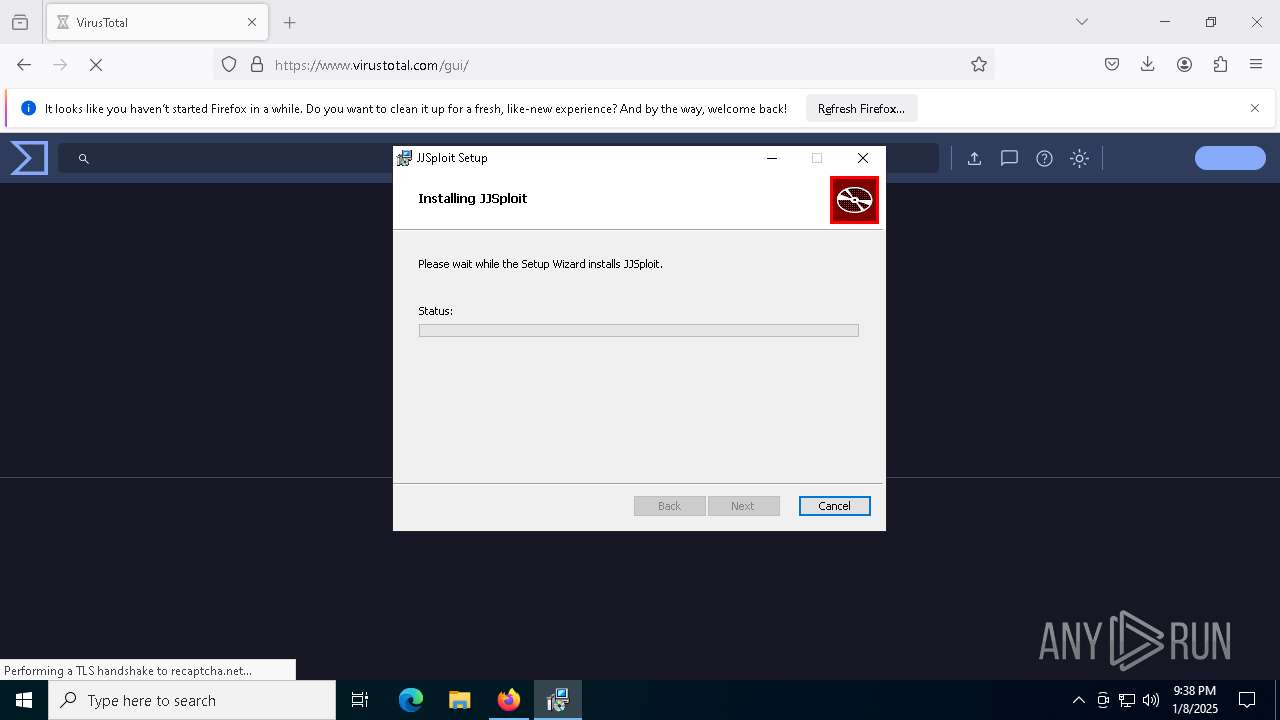This screenshot has width=1280, height=720.
Task: Click the Windows taskbar search box
Action: 192,700
